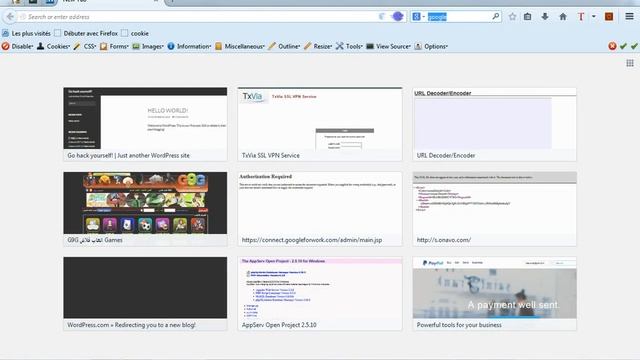Show bookmarks list clipboard icon
The image size is (640, 360).
(x=527, y=17)
